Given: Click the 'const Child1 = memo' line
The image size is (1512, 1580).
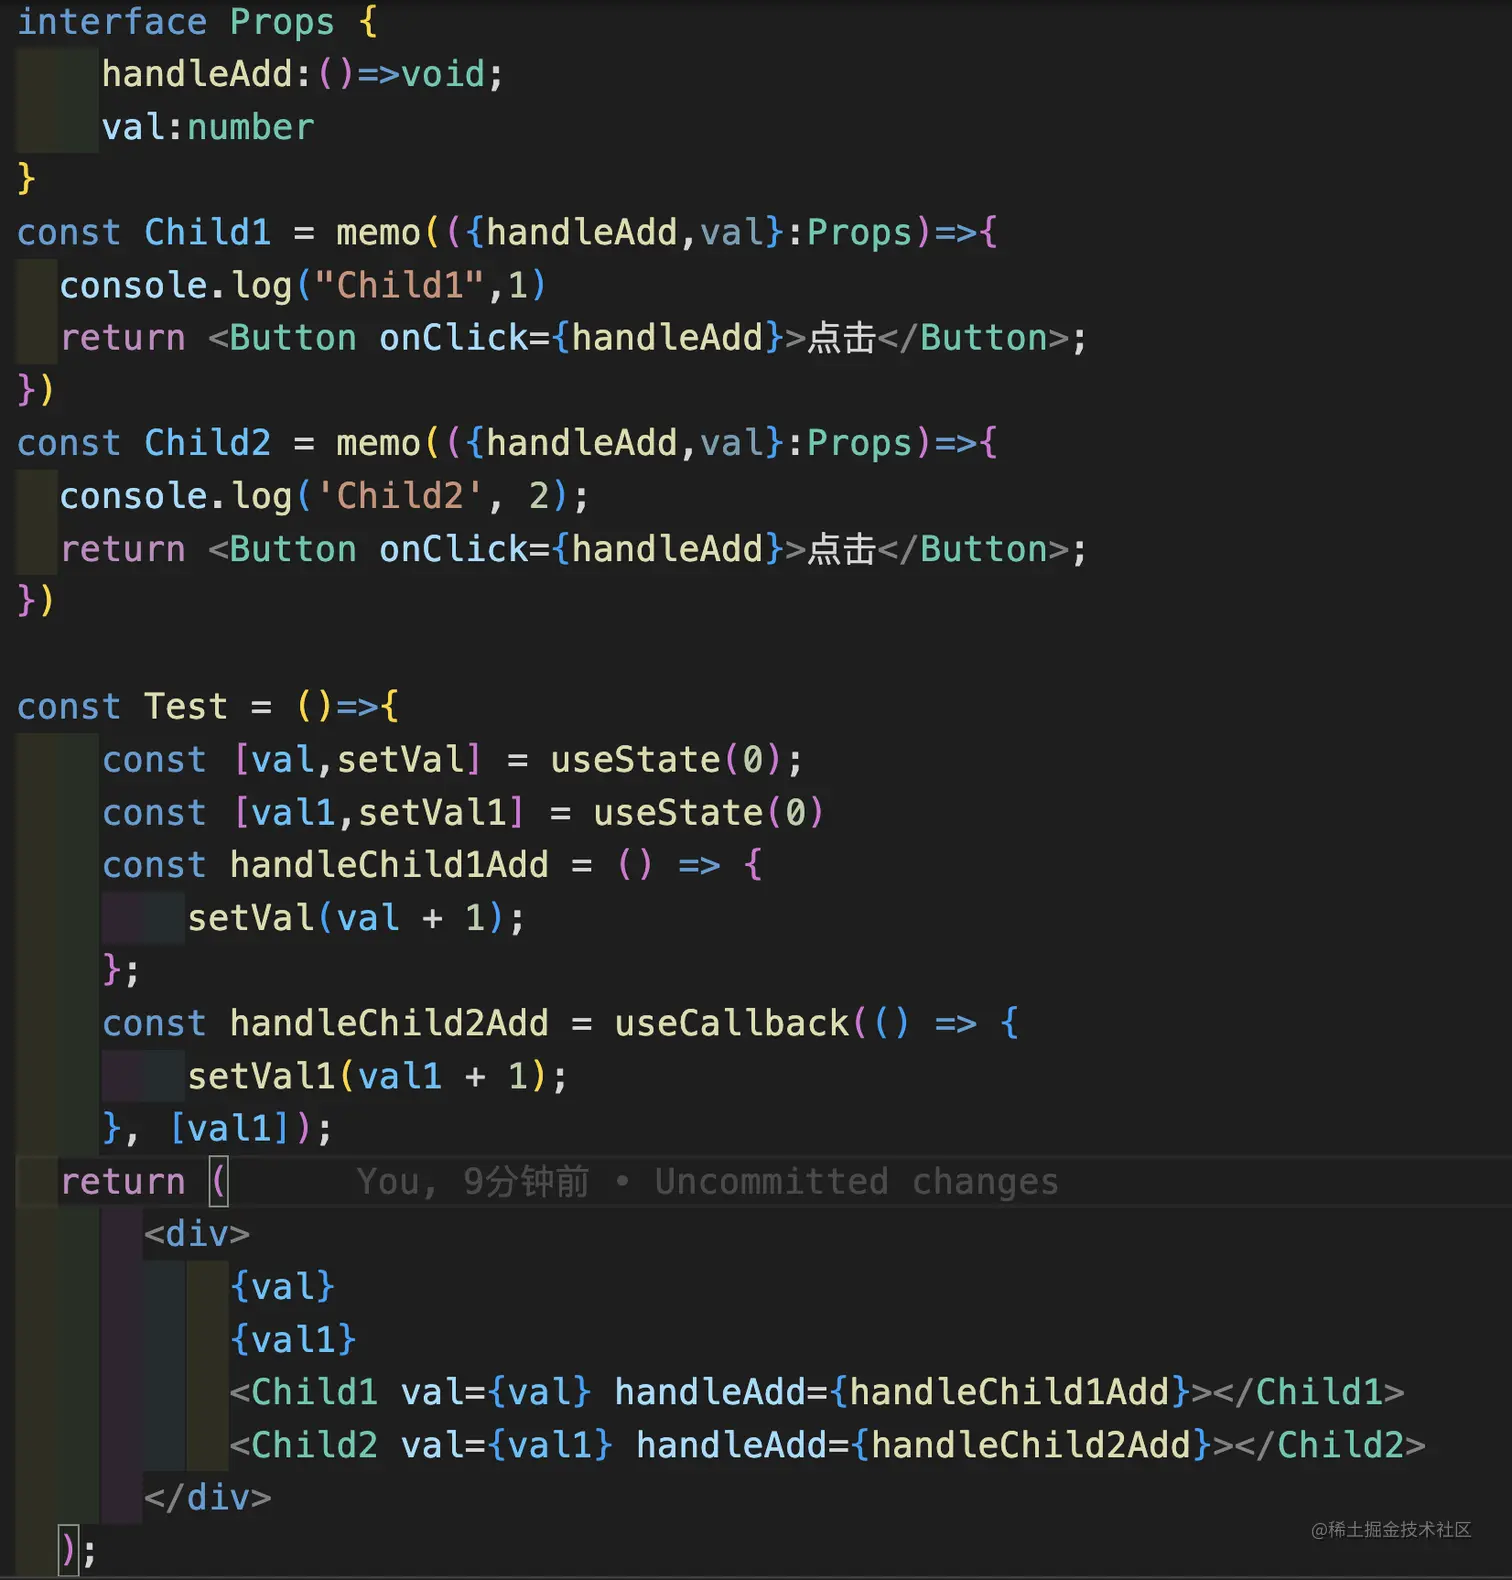Looking at the screenshot, I should click(x=507, y=232).
